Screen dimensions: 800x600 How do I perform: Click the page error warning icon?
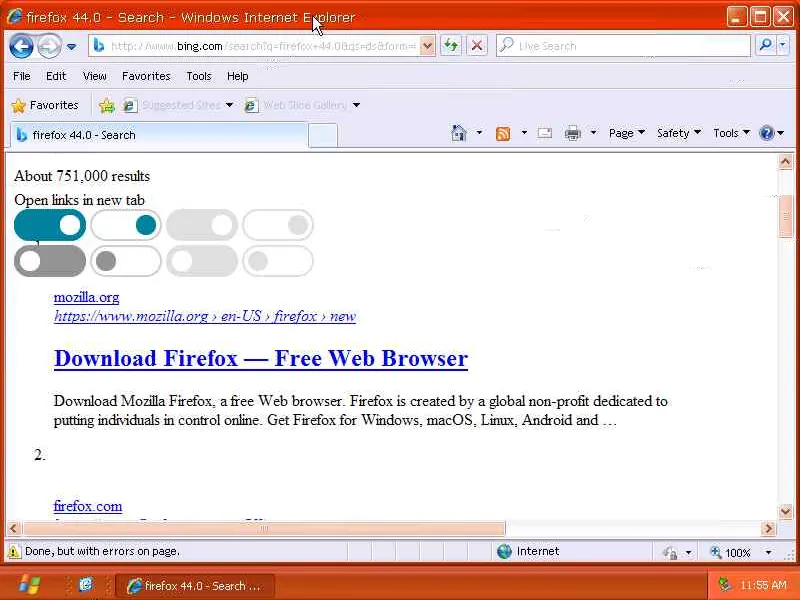click(x=14, y=552)
